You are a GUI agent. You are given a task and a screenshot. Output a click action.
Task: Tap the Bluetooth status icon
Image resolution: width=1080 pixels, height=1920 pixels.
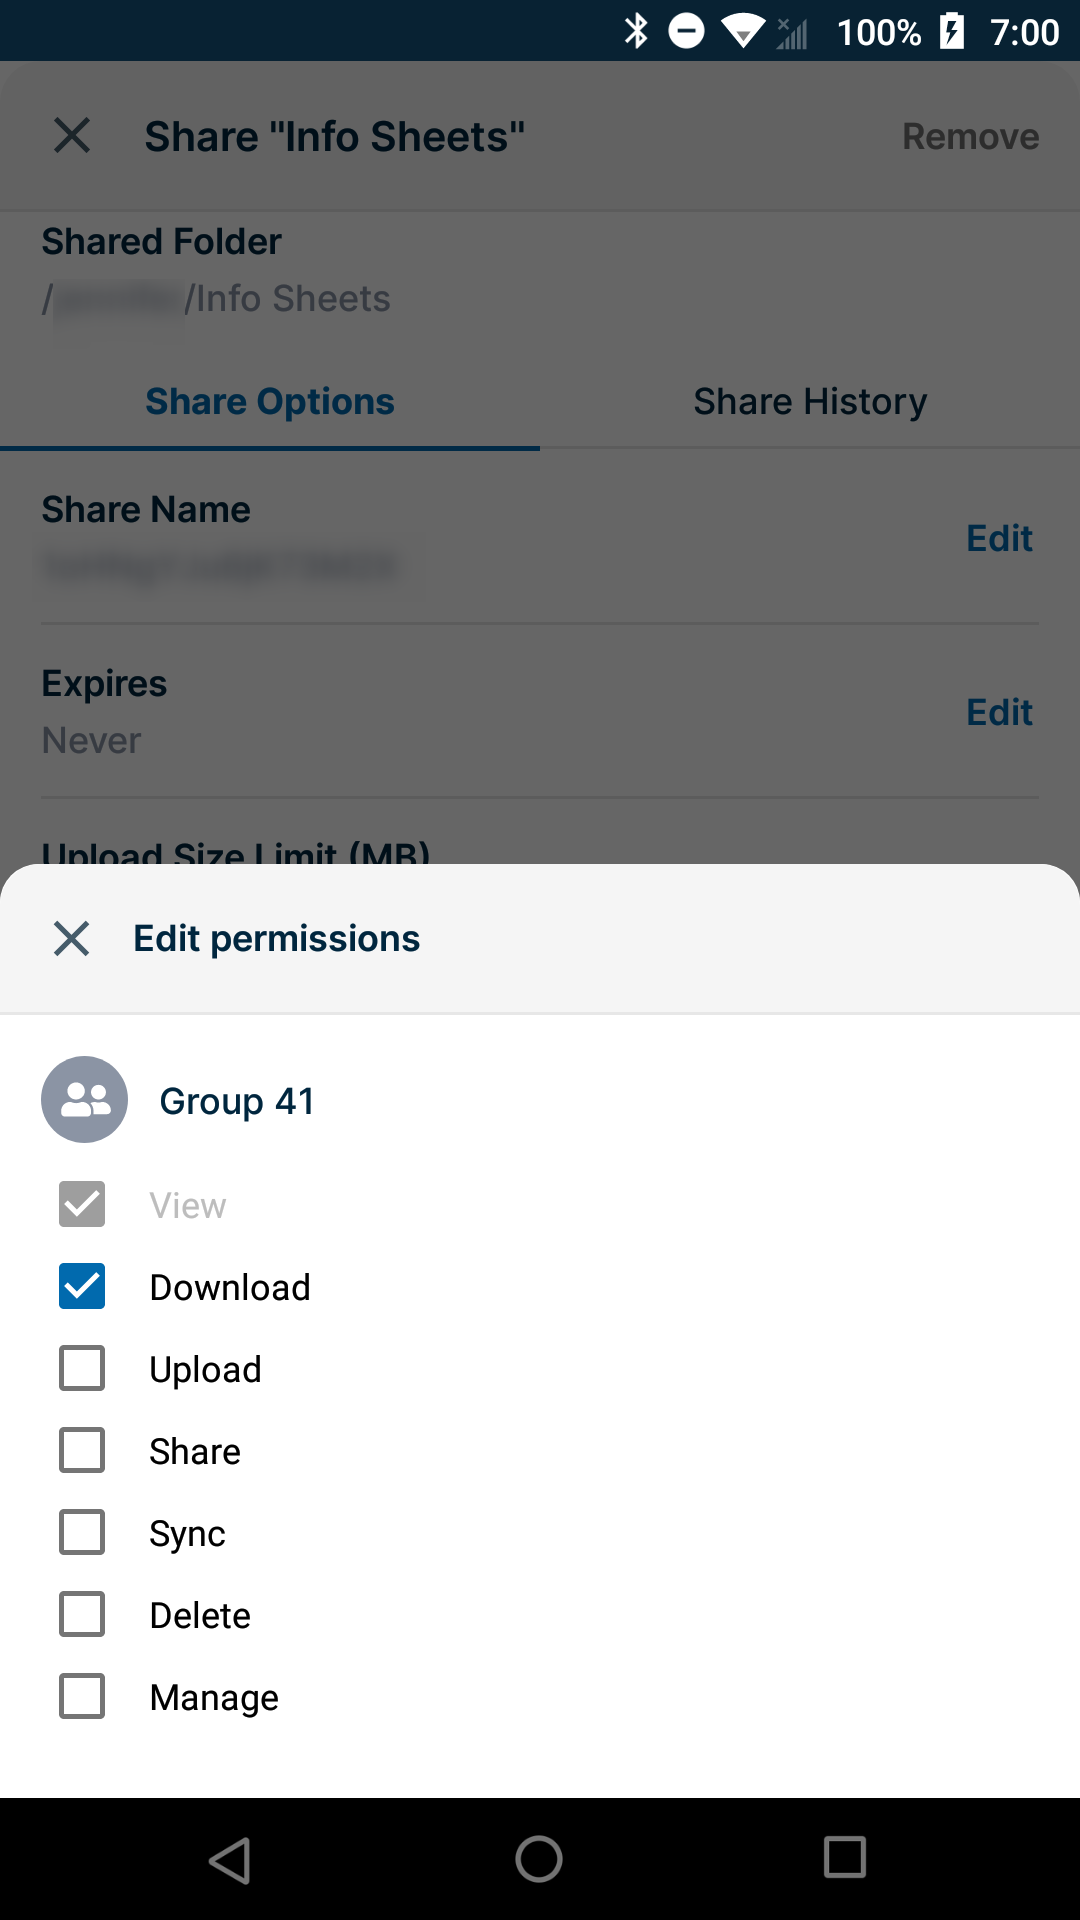[x=636, y=31]
